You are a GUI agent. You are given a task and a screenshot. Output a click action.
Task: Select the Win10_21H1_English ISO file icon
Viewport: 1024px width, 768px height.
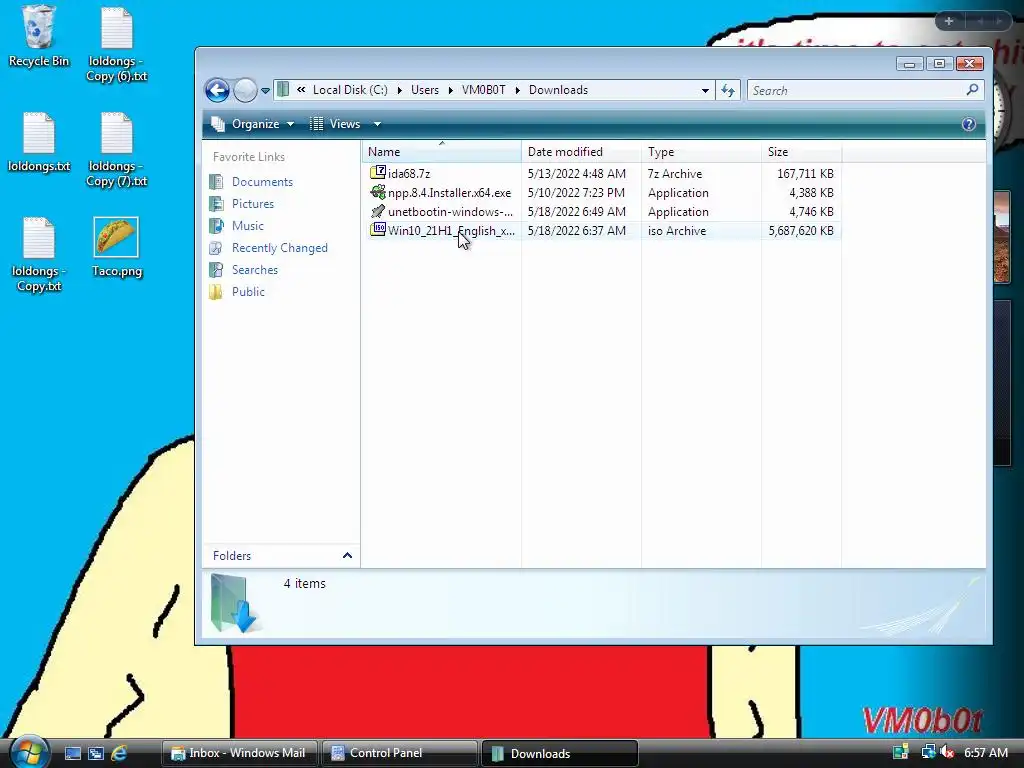tap(377, 230)
